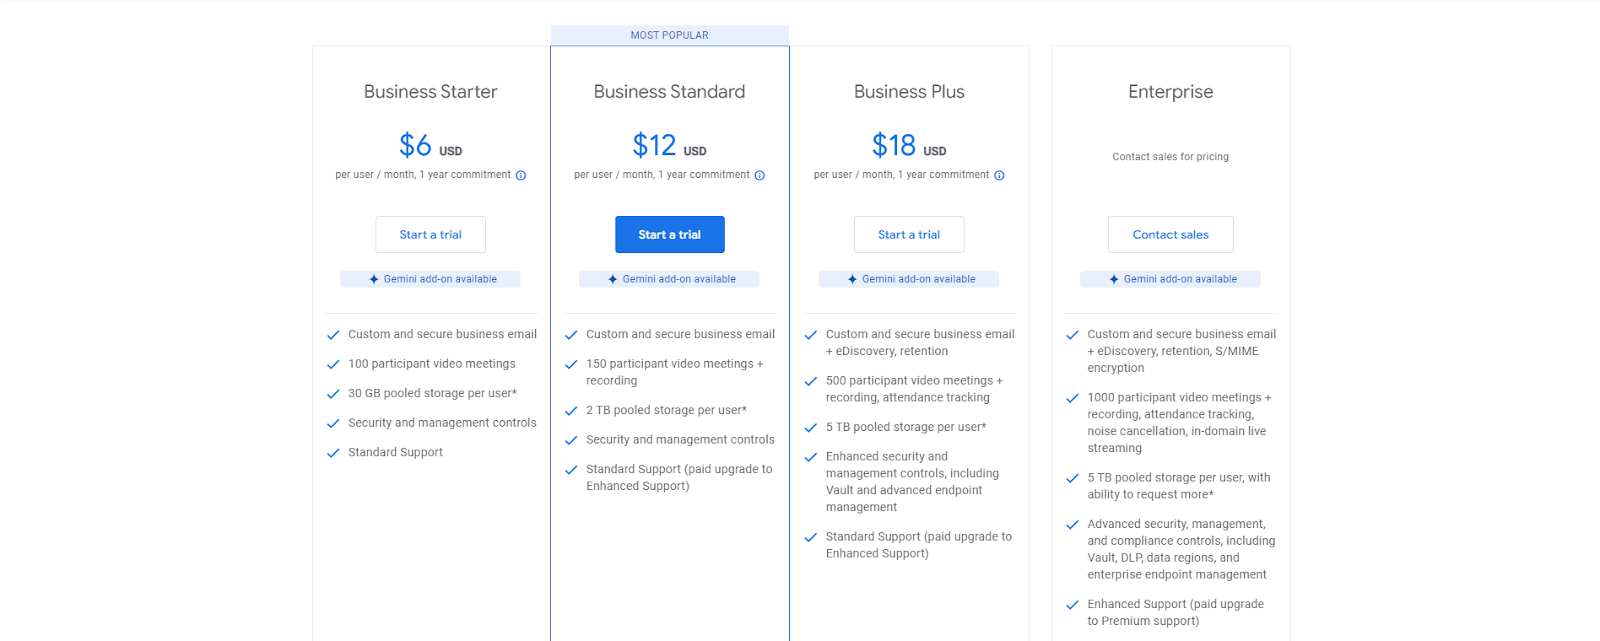Click the $12 USD price text
This screenshot has width=1600, height=641.
[x=669, y=146]
